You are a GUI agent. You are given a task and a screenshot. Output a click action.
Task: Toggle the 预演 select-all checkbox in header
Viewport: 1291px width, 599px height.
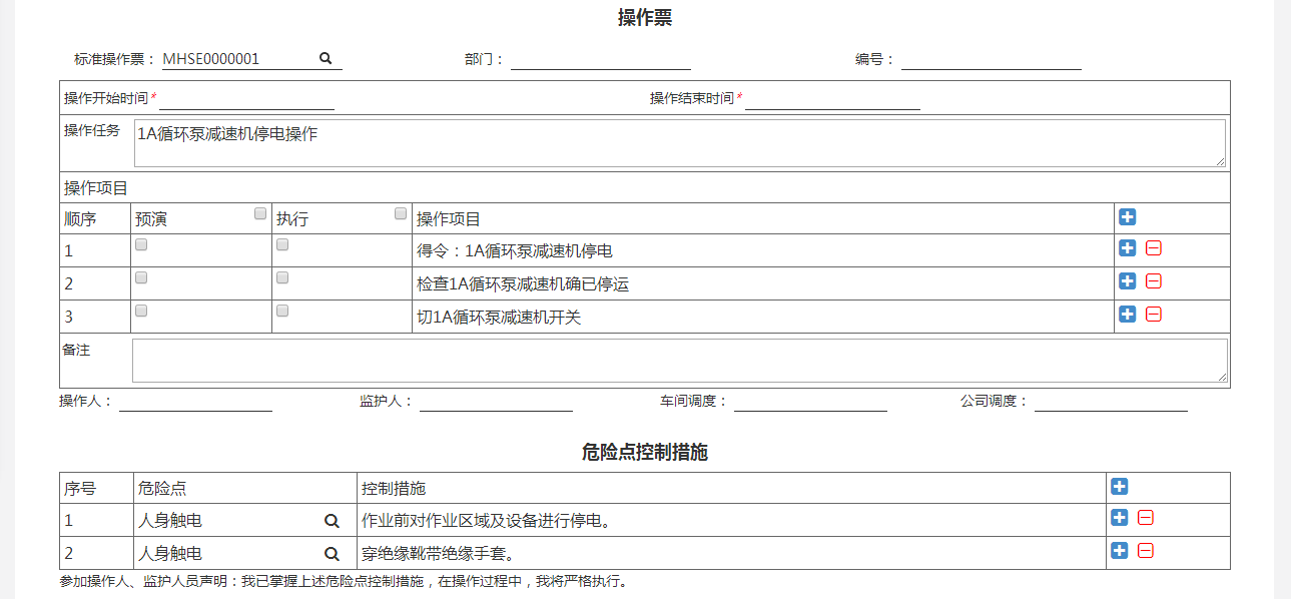point(261,213)
